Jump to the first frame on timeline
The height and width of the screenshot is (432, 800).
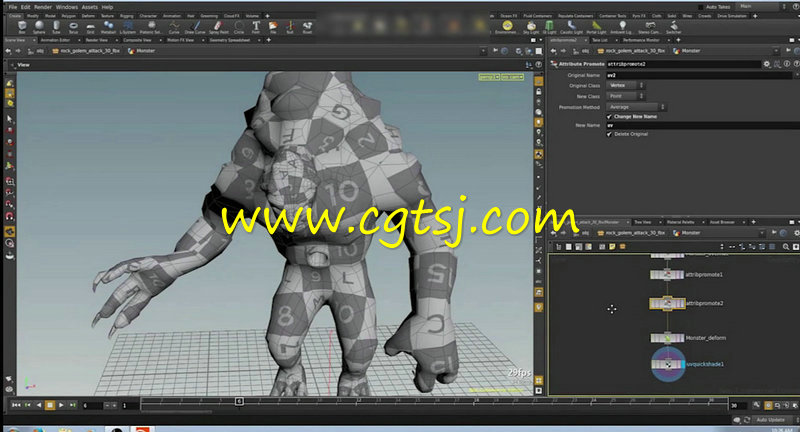coord(16,405)
